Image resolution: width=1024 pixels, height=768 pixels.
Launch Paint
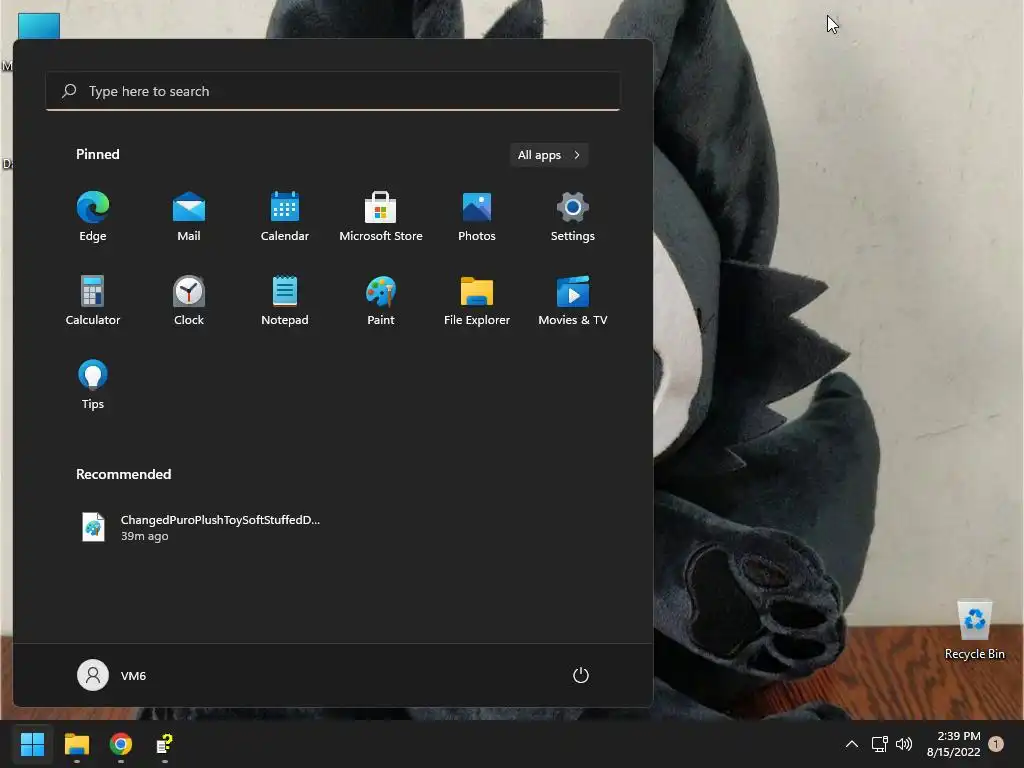pos(381,300)
